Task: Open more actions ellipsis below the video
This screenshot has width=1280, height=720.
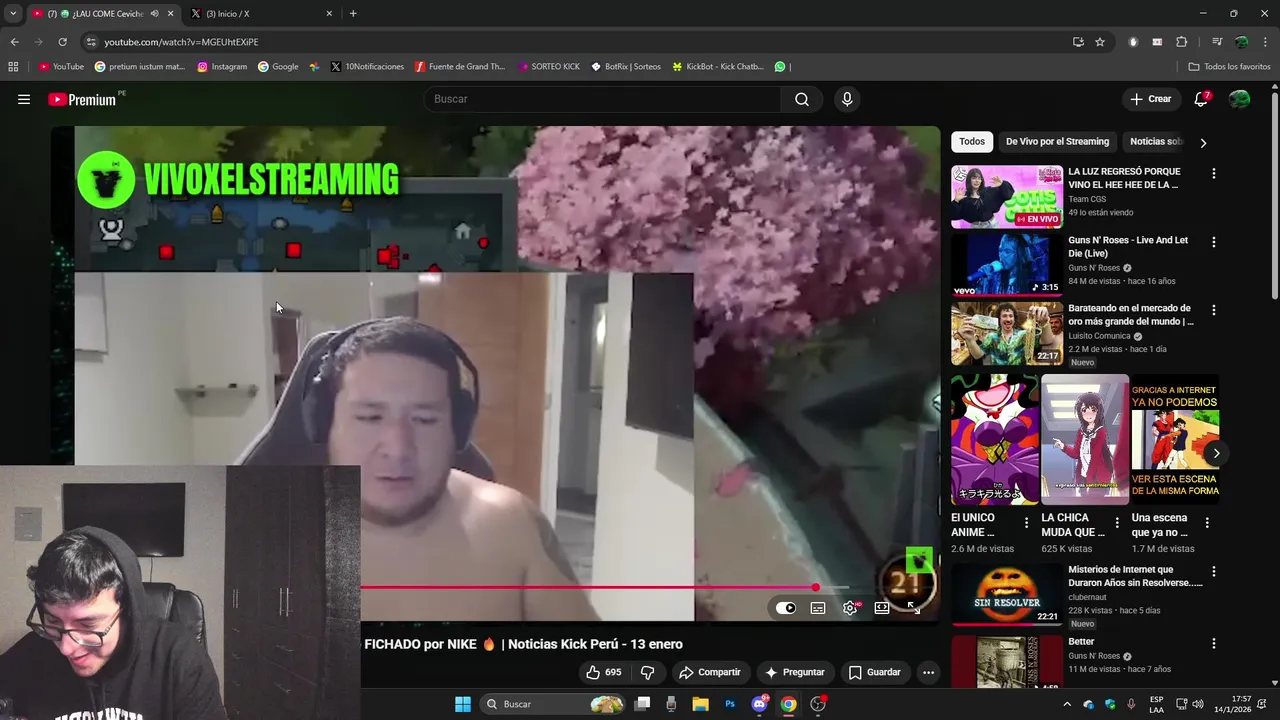Action: tap(928, 672)
